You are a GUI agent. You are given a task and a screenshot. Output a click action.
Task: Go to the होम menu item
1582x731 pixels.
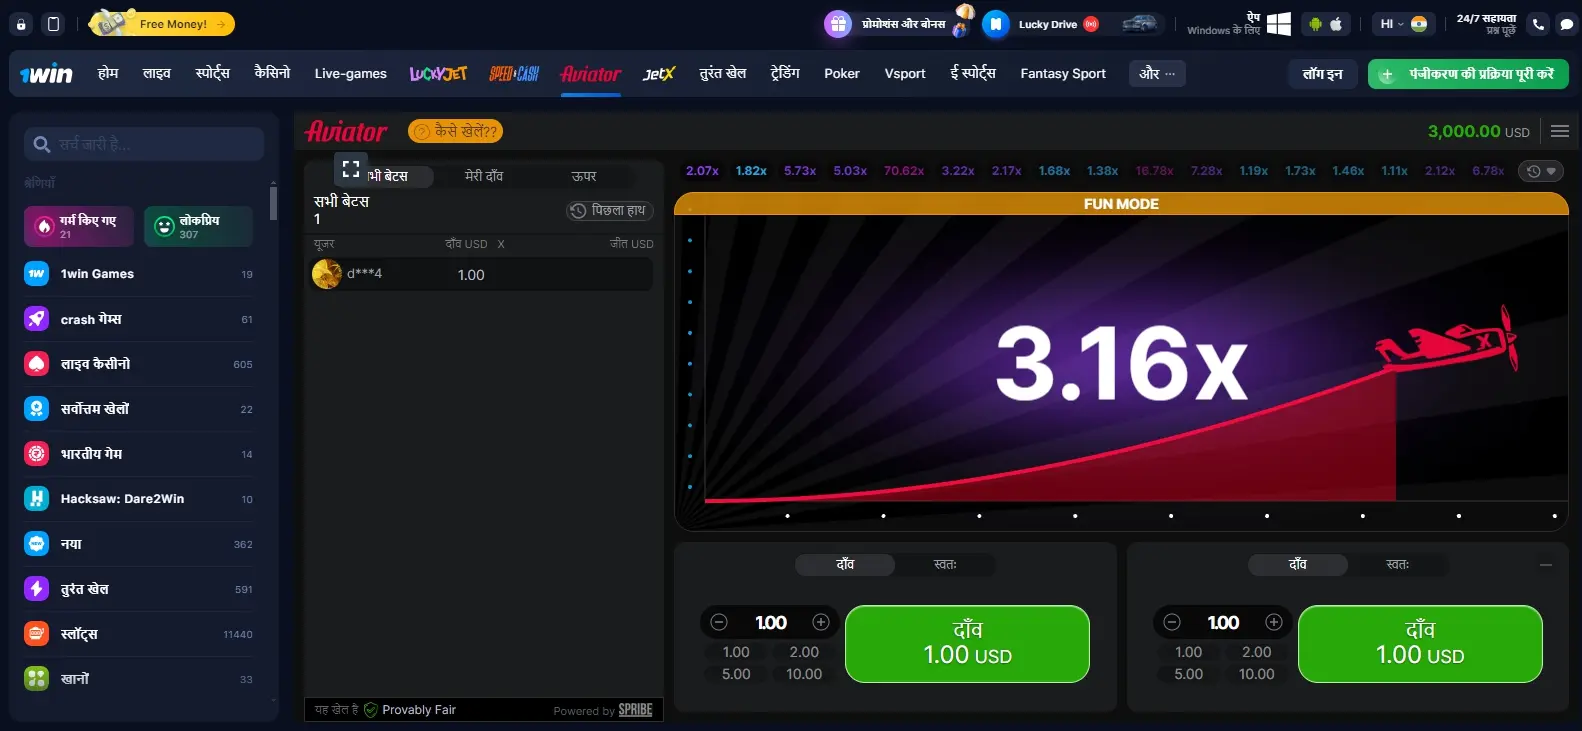click(108, 73)
